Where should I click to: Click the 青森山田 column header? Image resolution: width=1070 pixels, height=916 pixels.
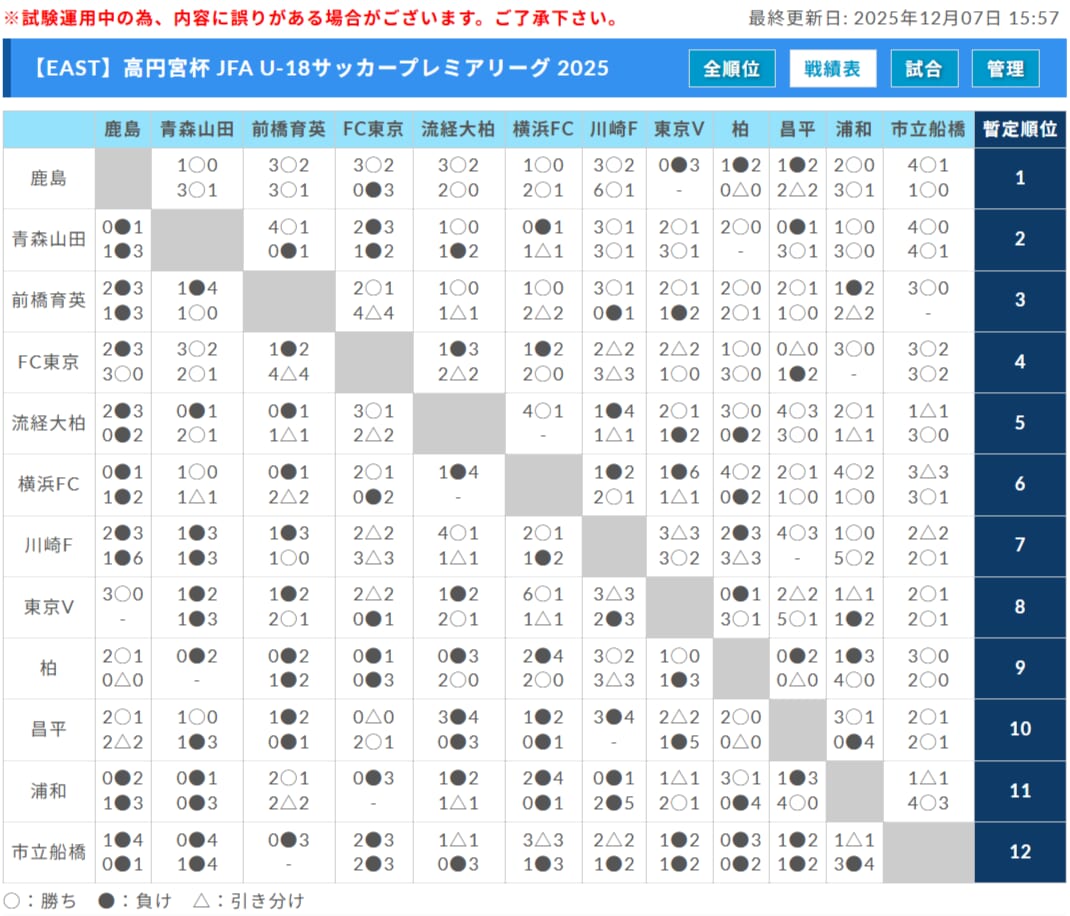pos(197,130)
